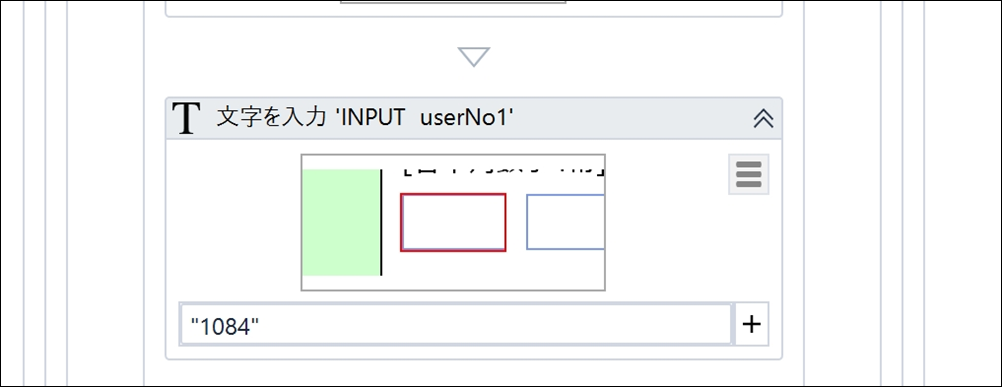Collapse the '文字を入力' activity with the double chevron

coord(764,119)
